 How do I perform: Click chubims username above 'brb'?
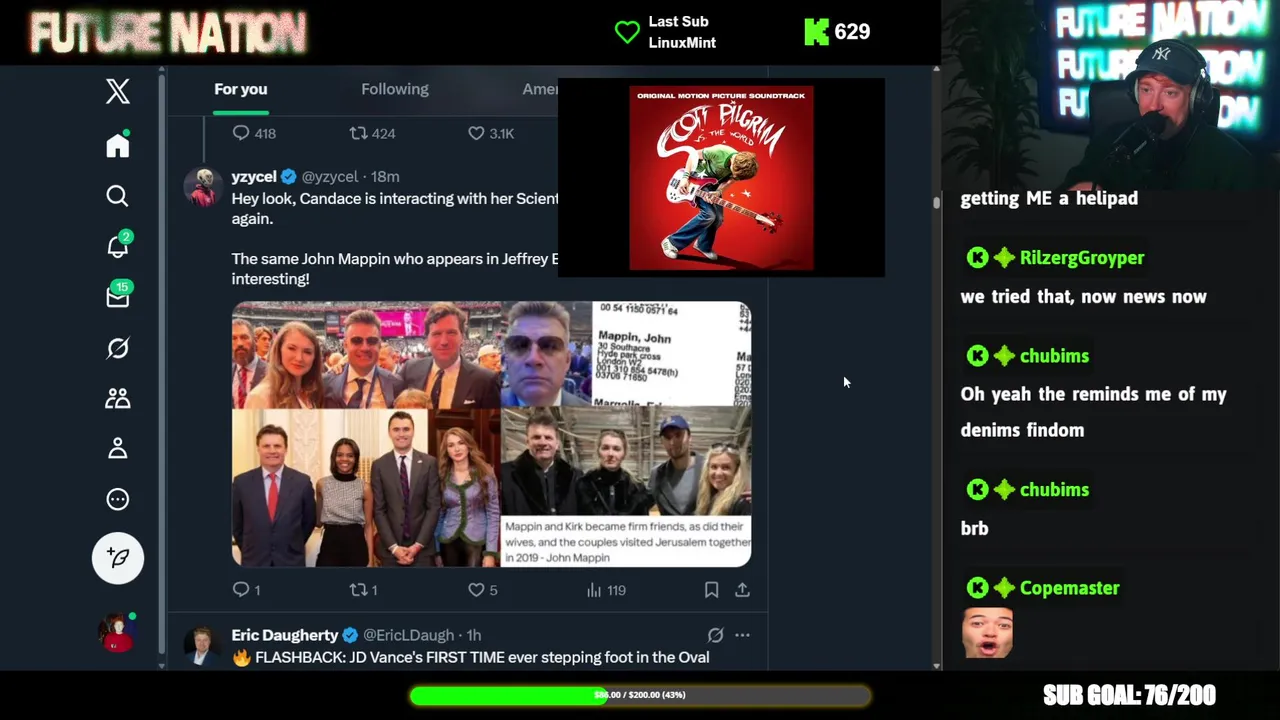click(x=1054, y=490)
